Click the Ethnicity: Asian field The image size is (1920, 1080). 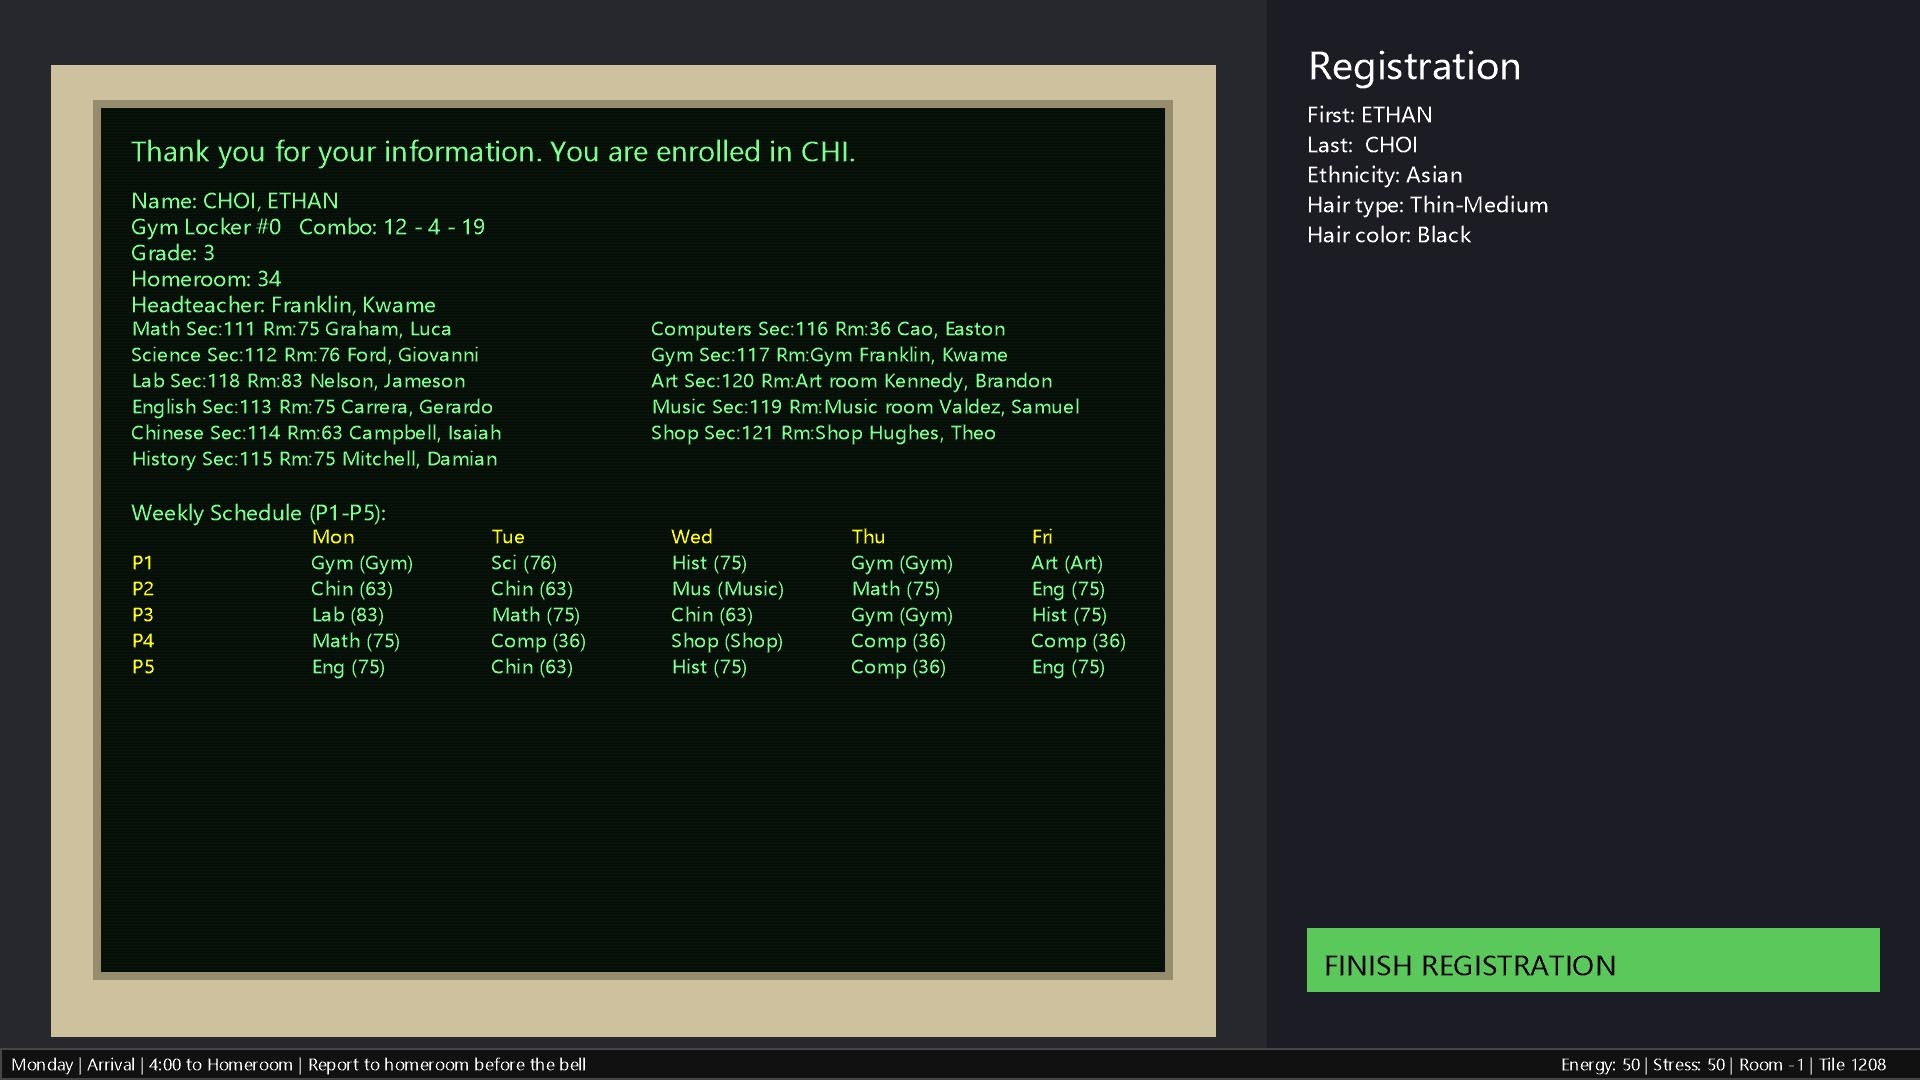pos(1385,175)
